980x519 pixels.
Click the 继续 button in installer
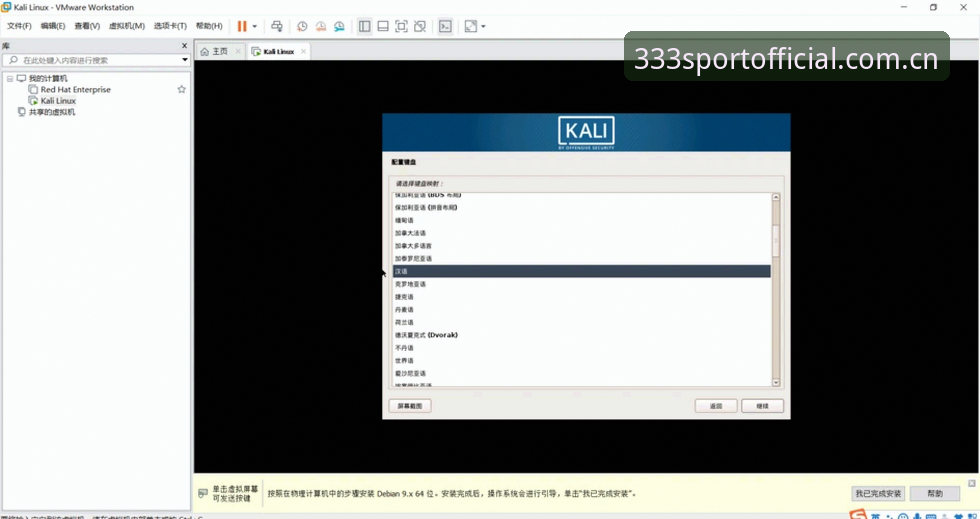[762, 406]
